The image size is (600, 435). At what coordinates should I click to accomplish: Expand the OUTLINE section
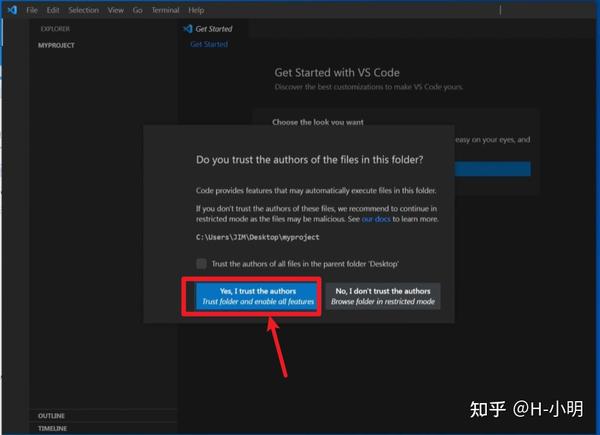(x=51, y=415)
